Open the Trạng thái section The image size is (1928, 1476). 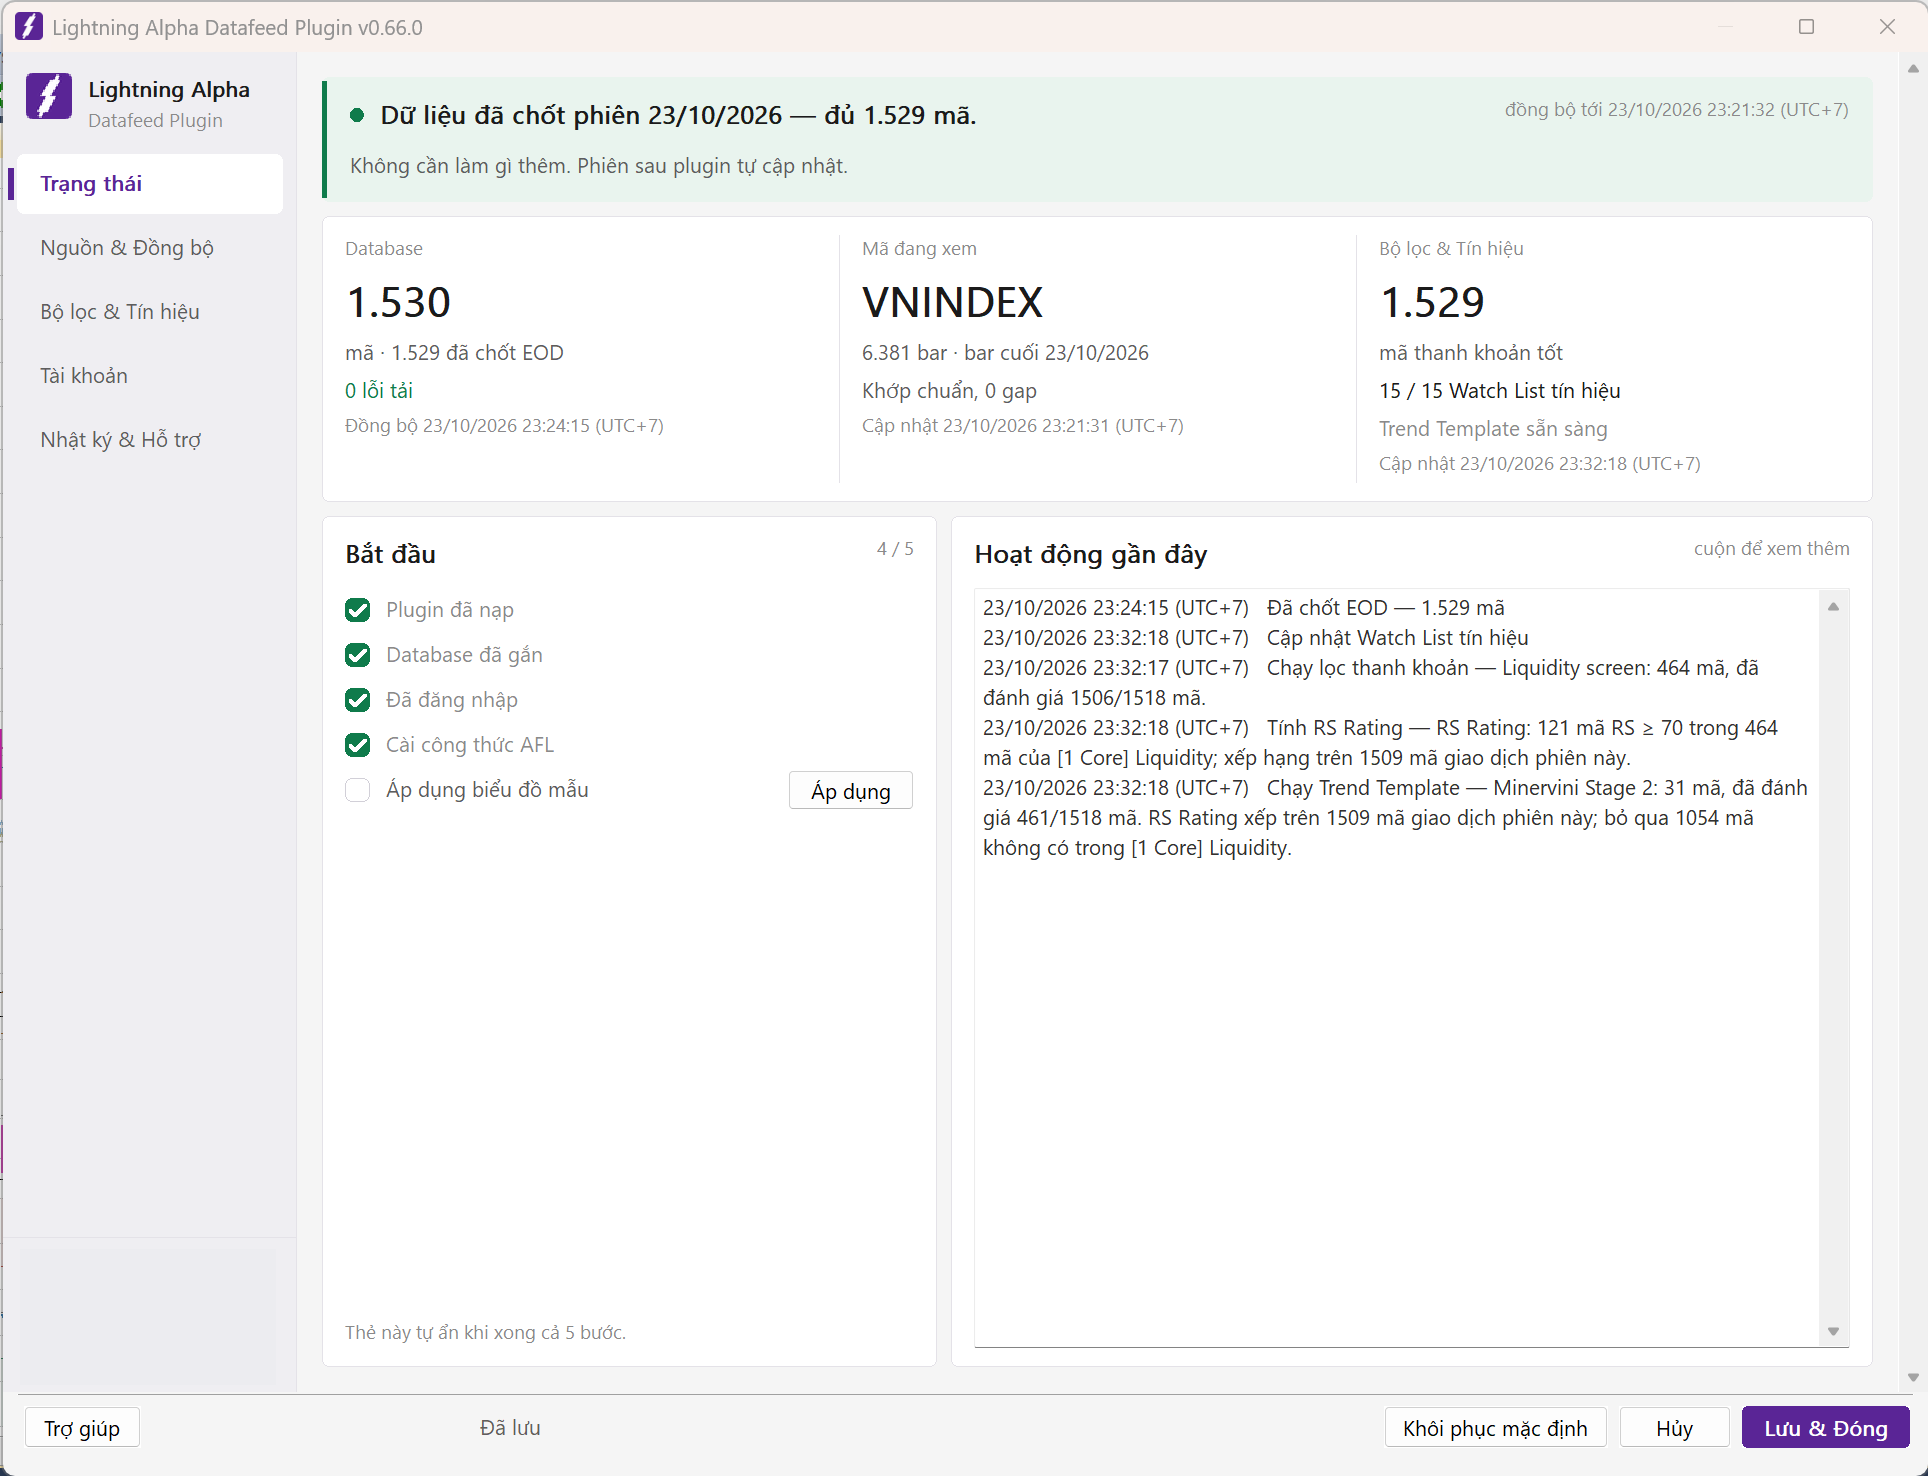coord(150,184)
